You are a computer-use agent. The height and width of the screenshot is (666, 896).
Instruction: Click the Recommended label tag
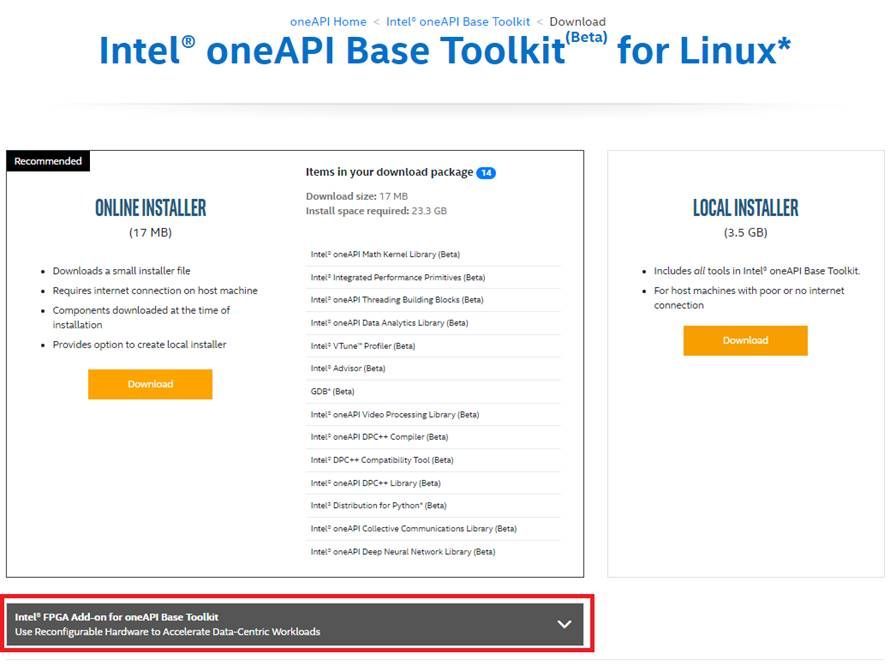tap(48, 161)
